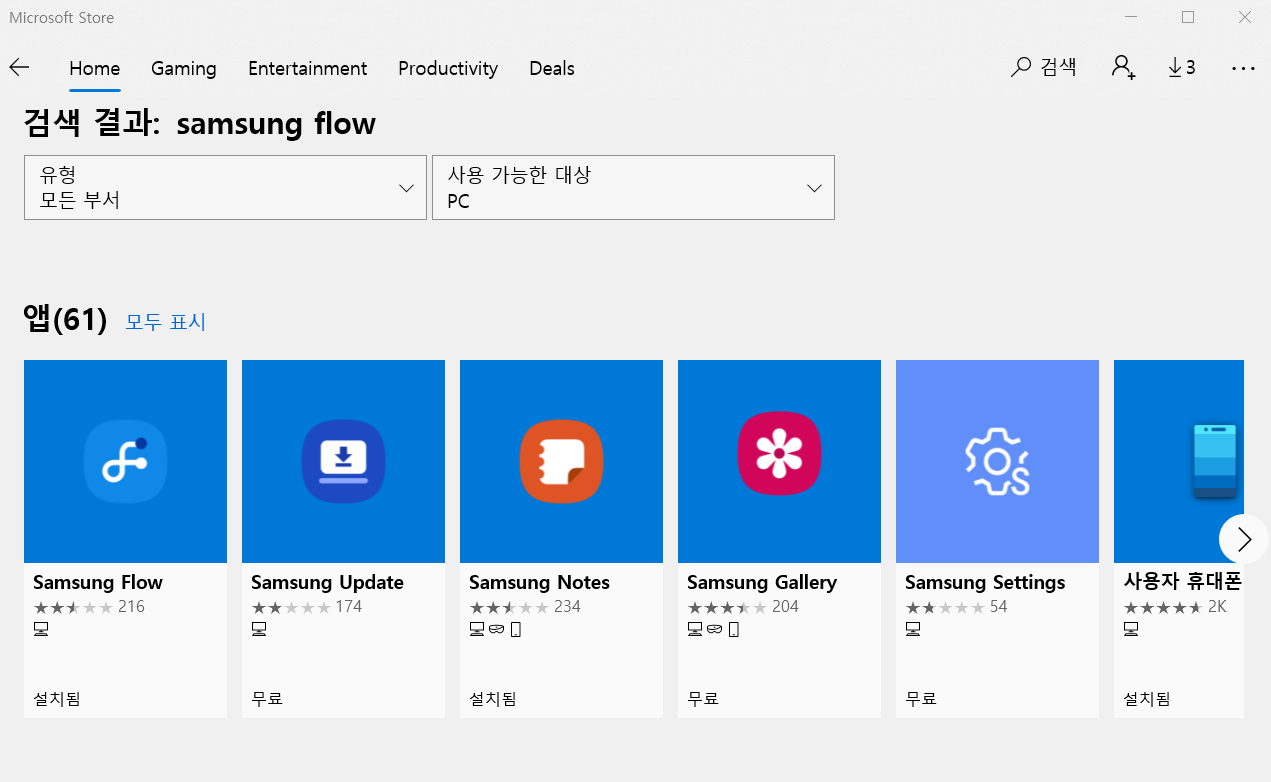Click the Samsung Gallery star rating
This screenshot has width=1271, height=782.
click(x=727, y=607)
